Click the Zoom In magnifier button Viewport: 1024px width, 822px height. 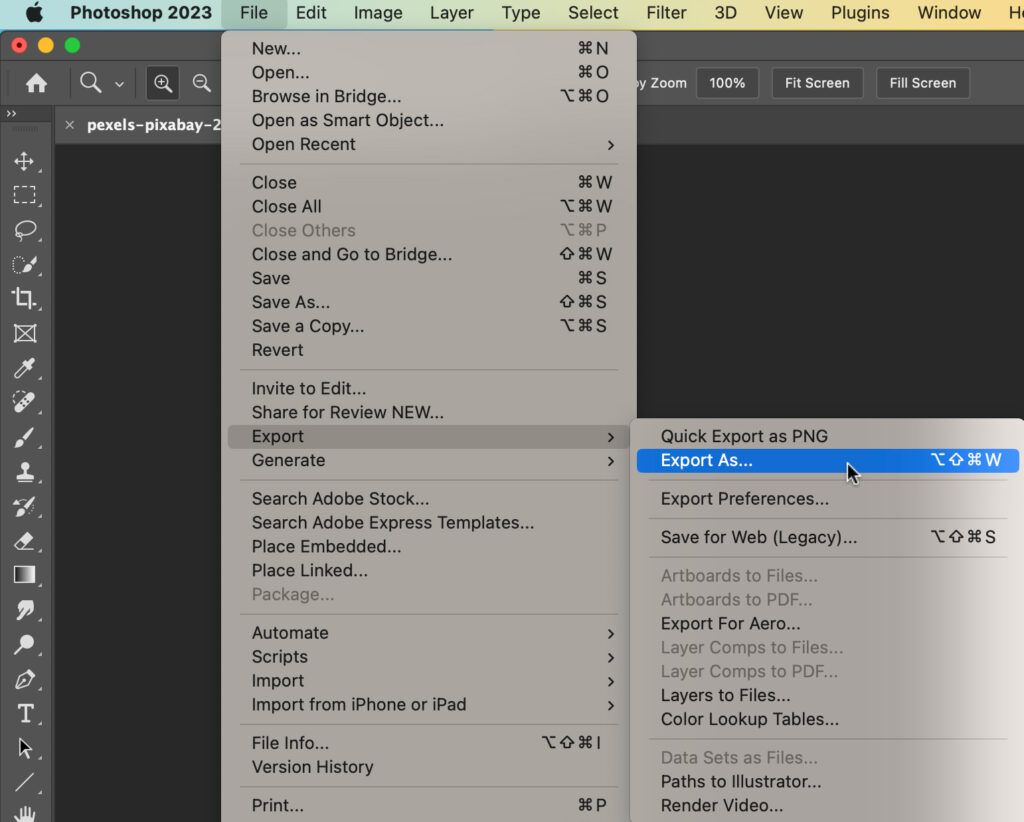point(163,83)
